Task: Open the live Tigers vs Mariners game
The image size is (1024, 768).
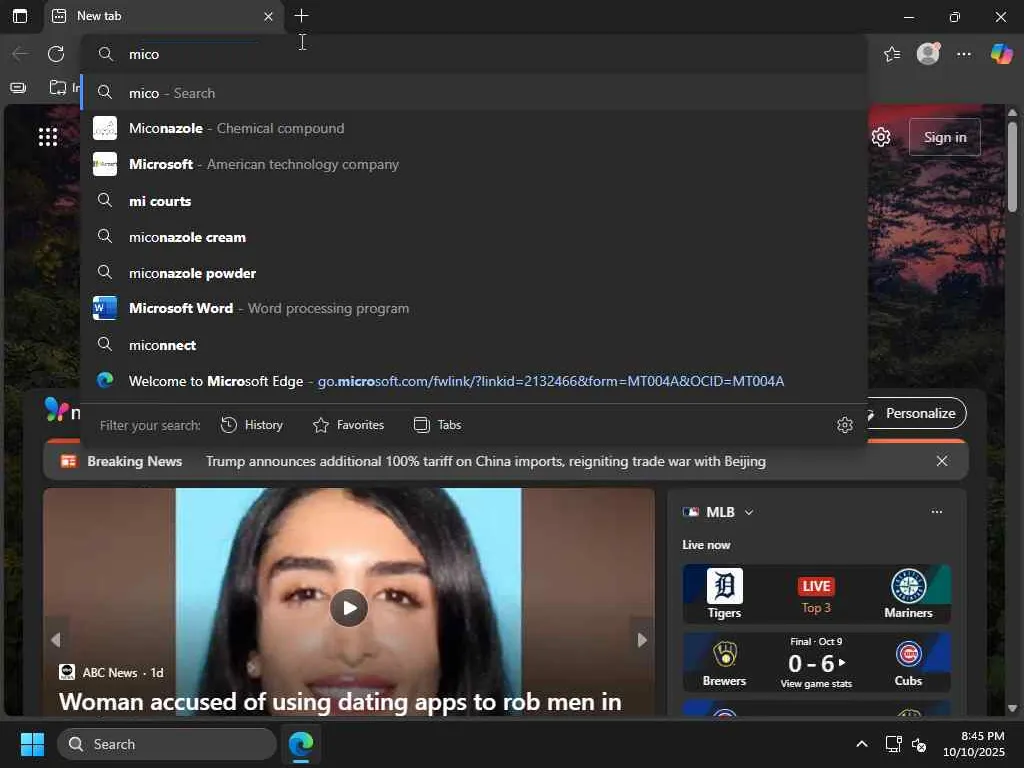Action: (x=816, y=594)
